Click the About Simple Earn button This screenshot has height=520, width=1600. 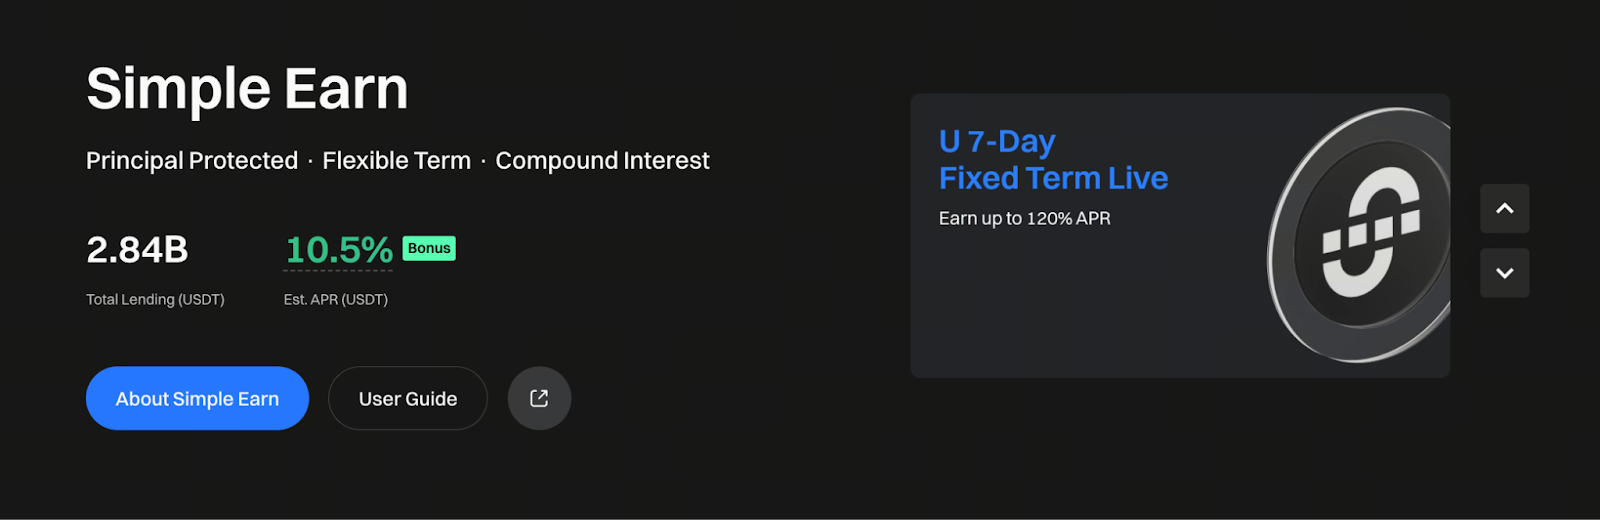[x=197, y=398]
